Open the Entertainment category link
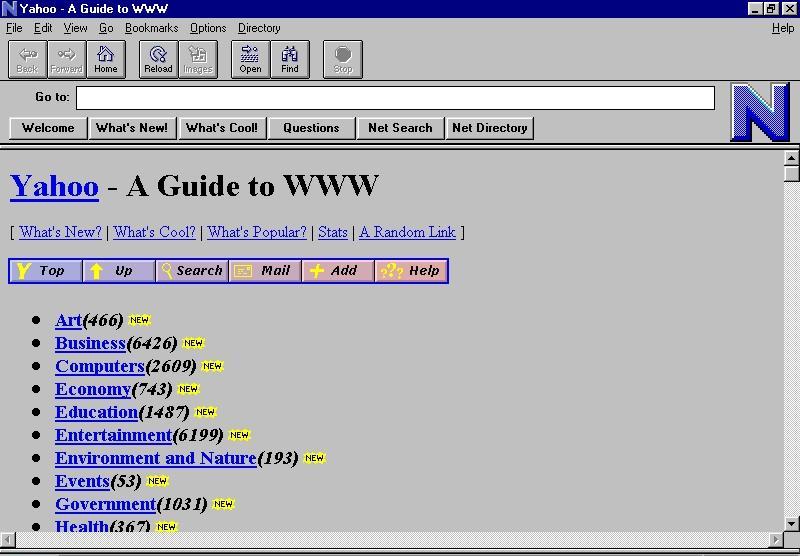This screenshot has width=800, height=556. click(x=113, y=435)
